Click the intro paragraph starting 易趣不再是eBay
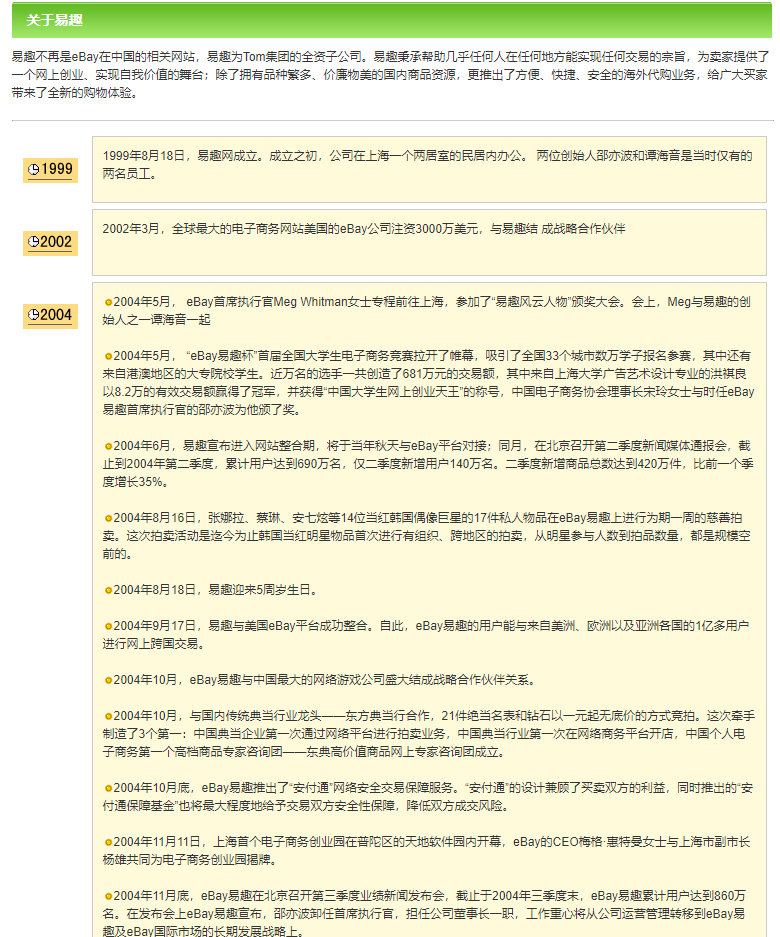780x937 pixels. click(x=390, y=75)
